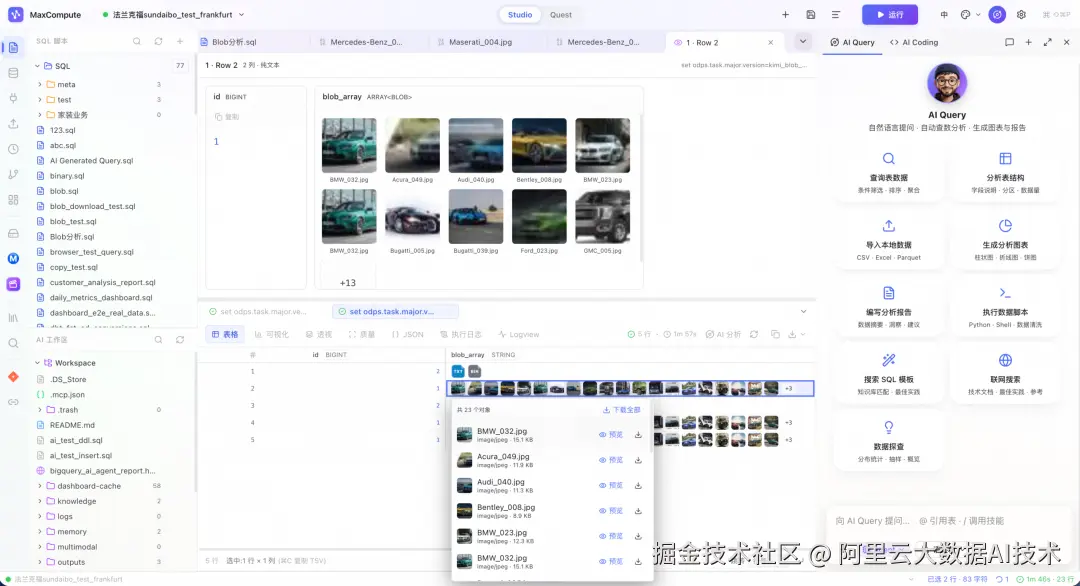The image size is (1080, 586).
Task: Open the 查询表数据 card
Action: [x=889, y=174]
